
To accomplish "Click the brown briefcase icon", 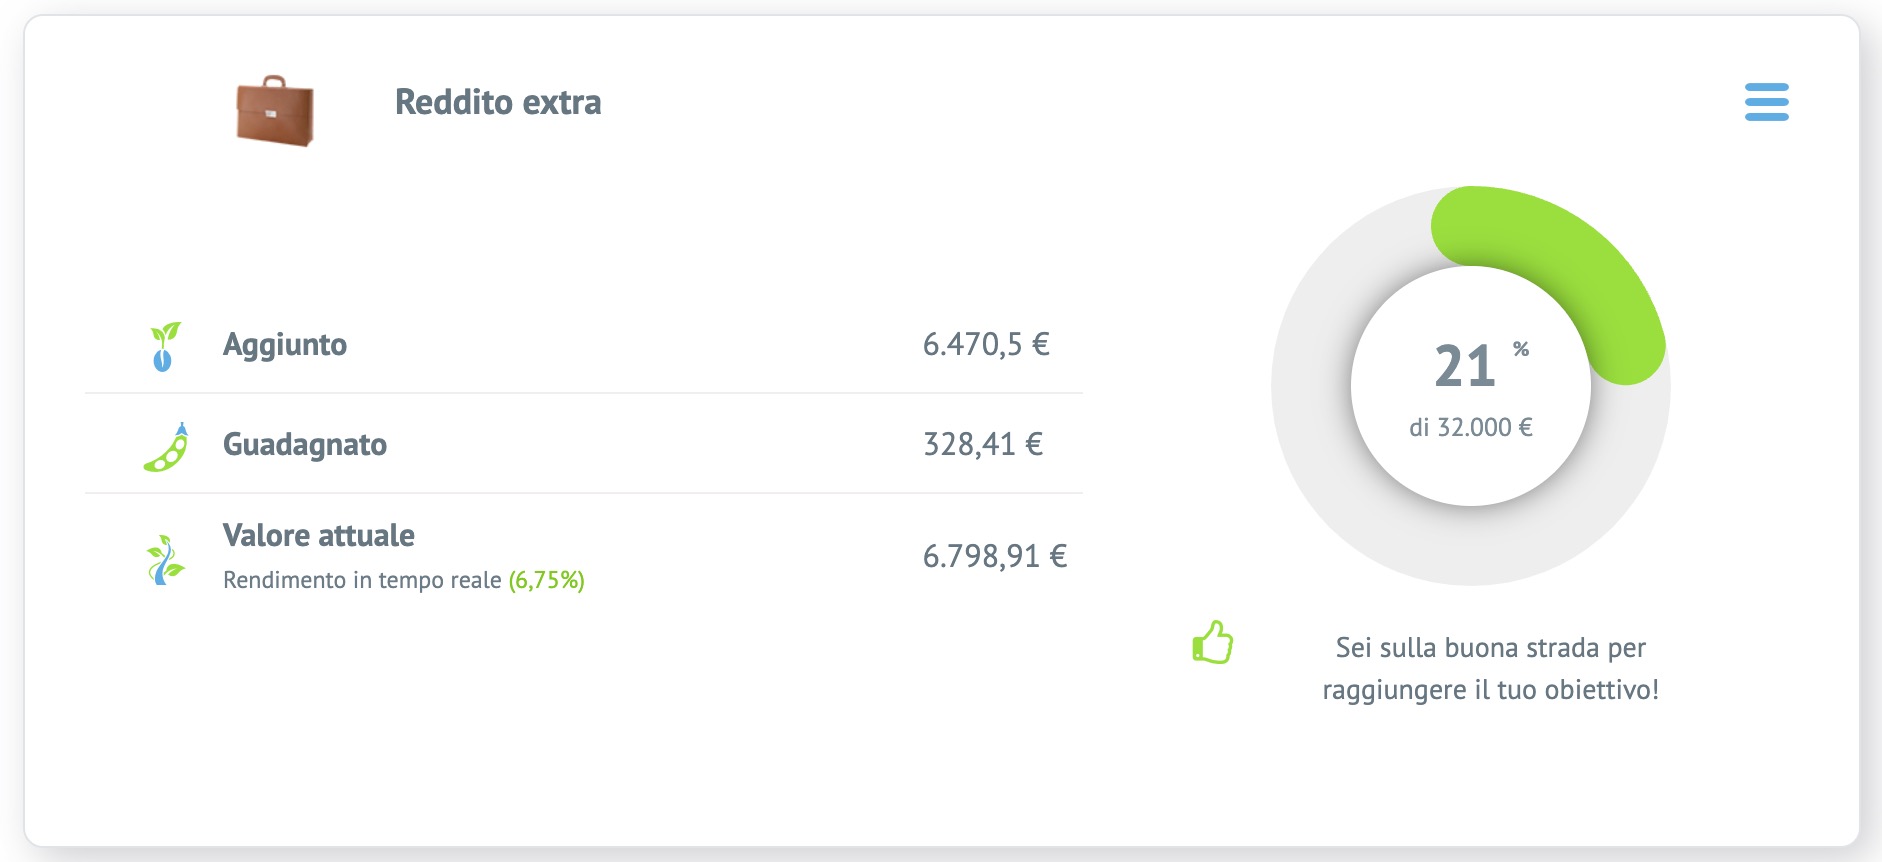I will 275,111.
